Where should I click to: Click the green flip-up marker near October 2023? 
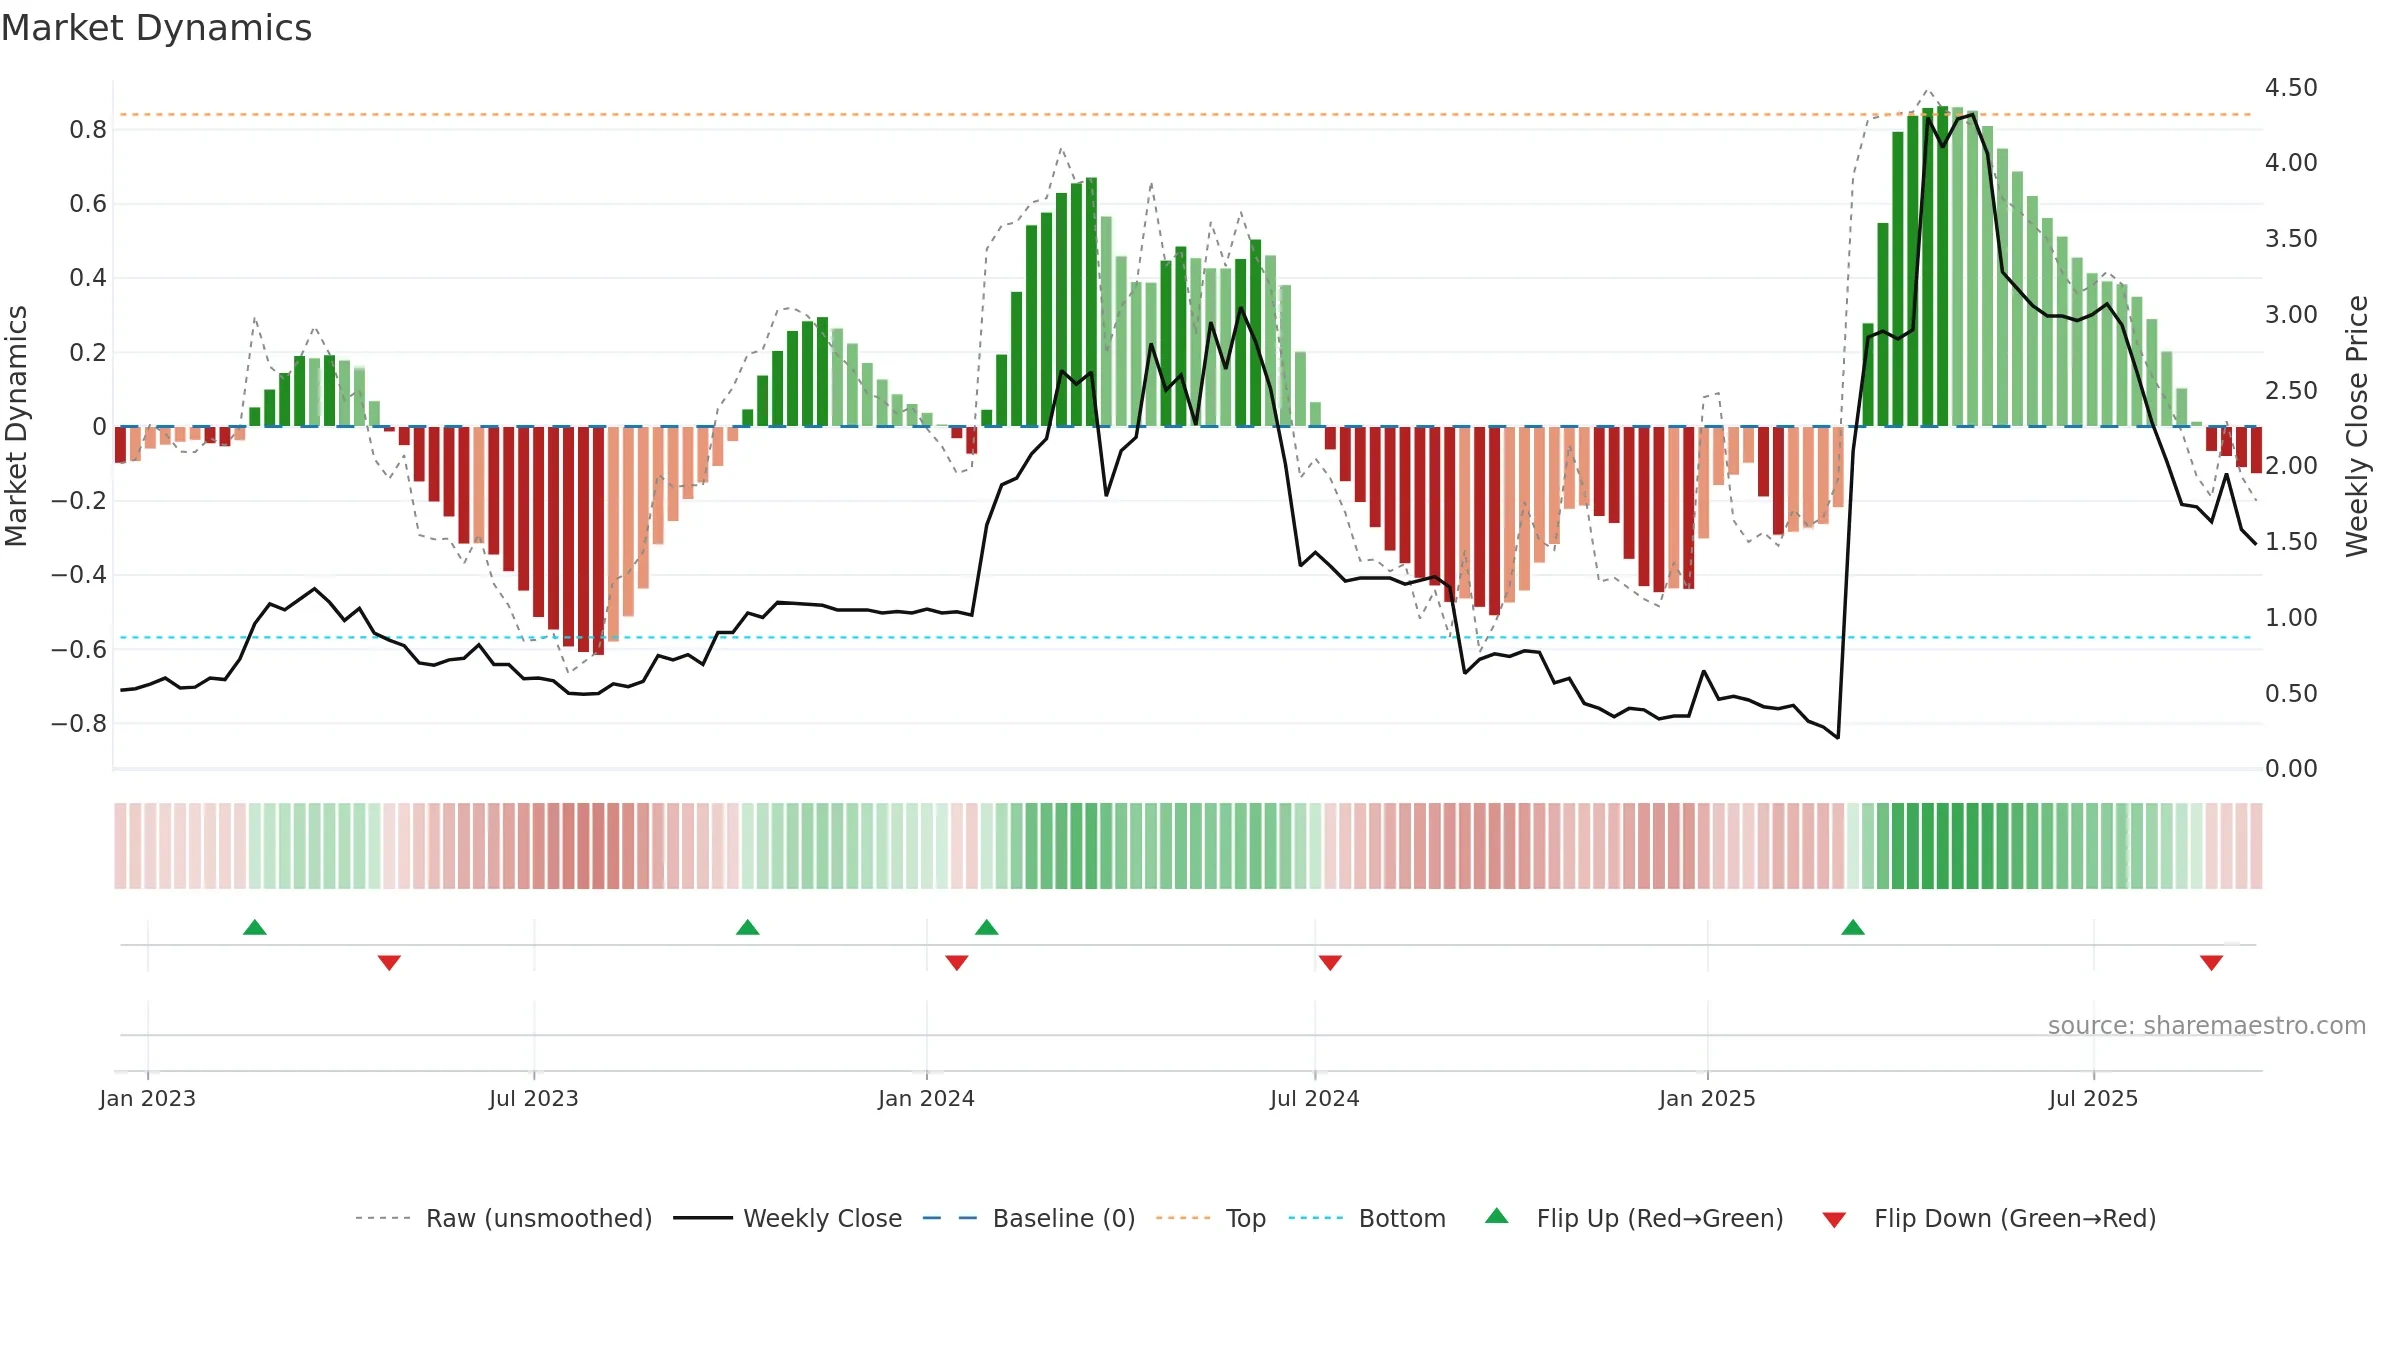point(748,927)
